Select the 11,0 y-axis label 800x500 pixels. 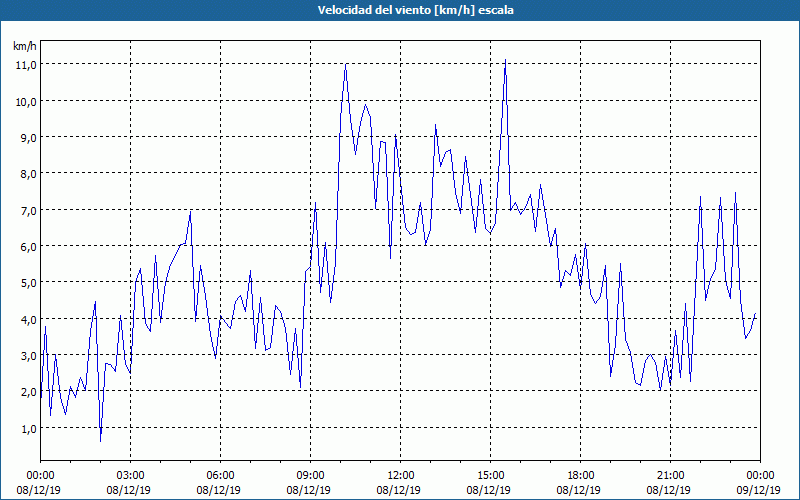pyautogui.click(x=26, y=64)
